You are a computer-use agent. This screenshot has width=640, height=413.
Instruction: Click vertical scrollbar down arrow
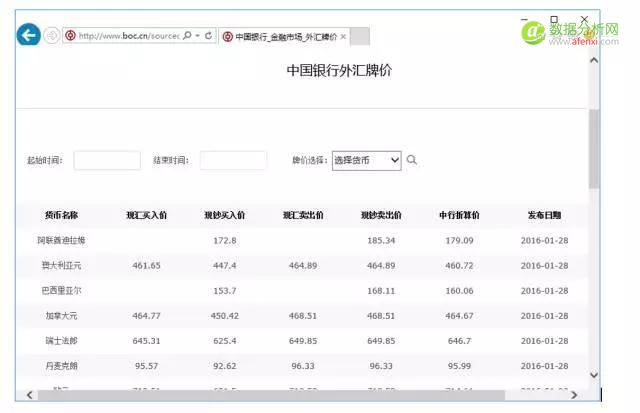coord(594,375)
